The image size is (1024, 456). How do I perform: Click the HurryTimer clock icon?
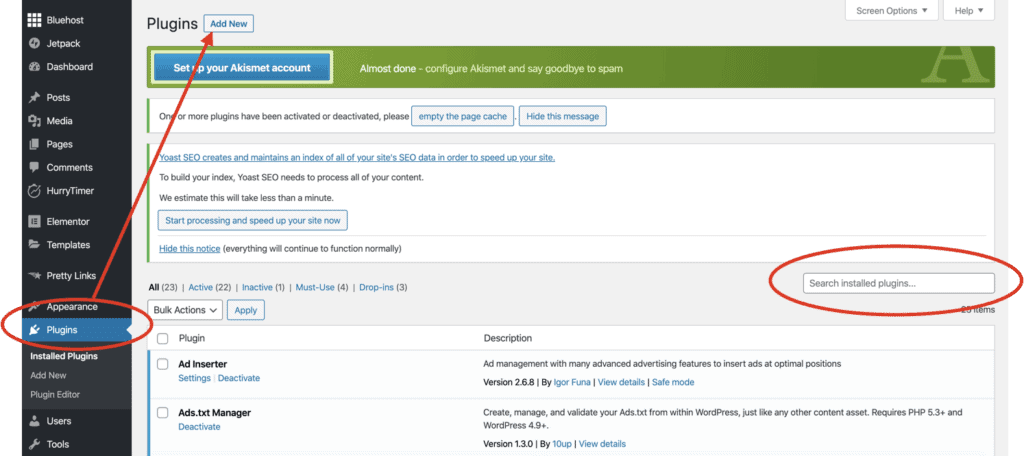[35, 191]
